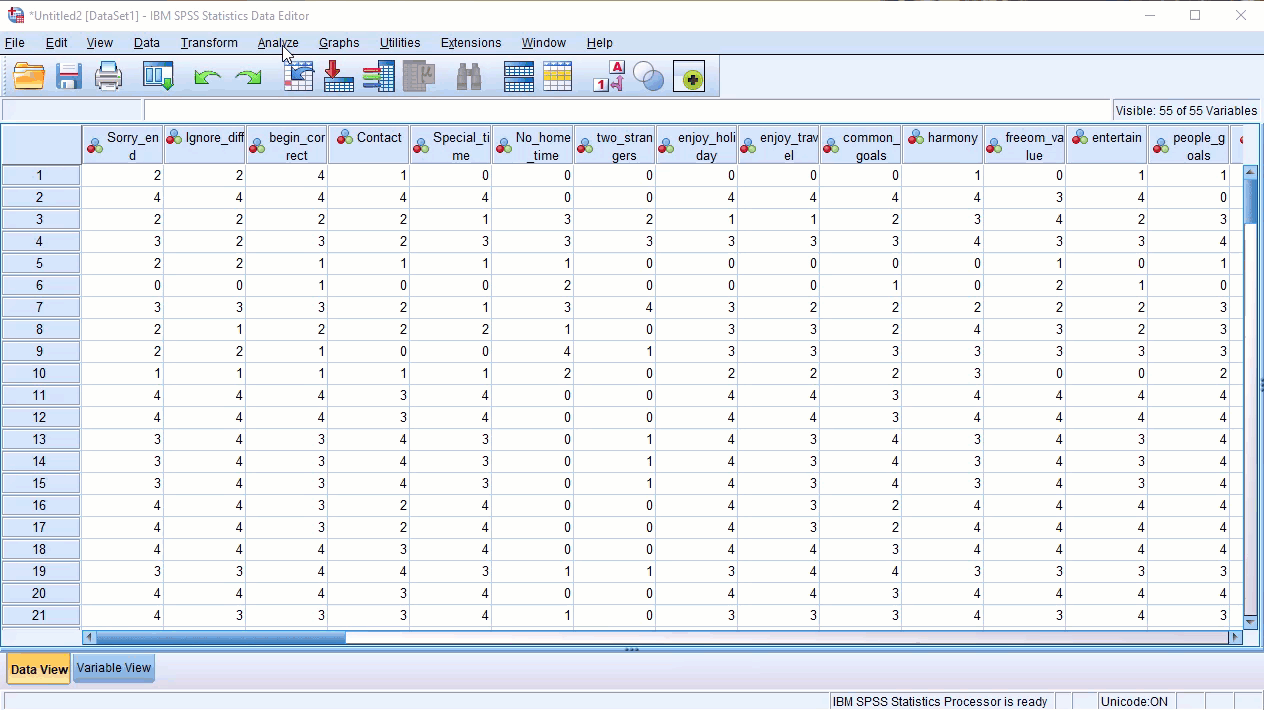Undo the last action
Image resolution: width=1264 pixels, height=710 pixels.
tap(207, 76)
